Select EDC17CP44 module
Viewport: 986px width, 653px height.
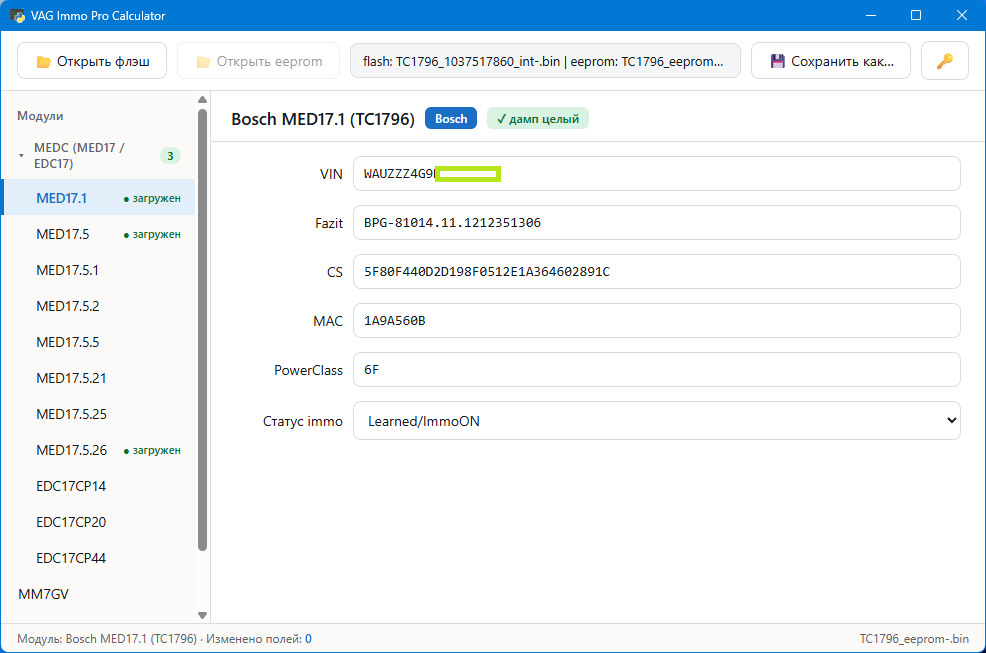click(97, 558)
